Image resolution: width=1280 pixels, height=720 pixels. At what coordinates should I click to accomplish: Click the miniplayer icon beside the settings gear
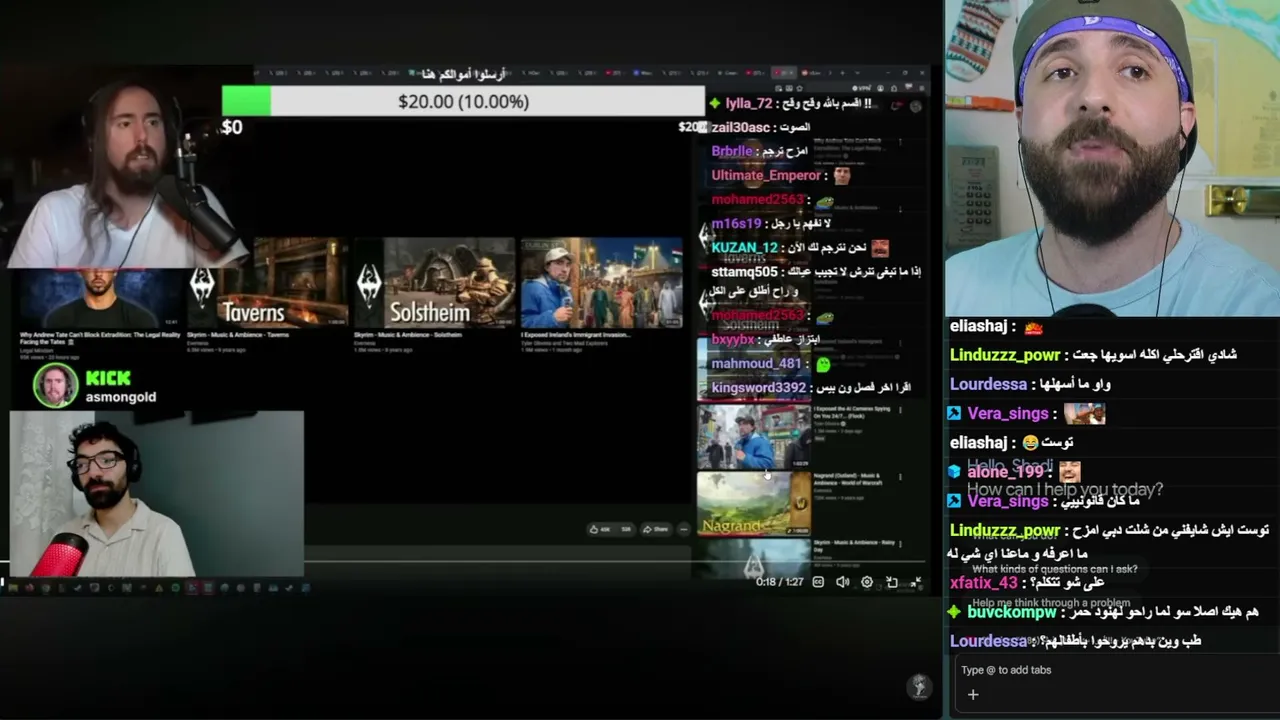pyautogui.click(x=892, y=582)
